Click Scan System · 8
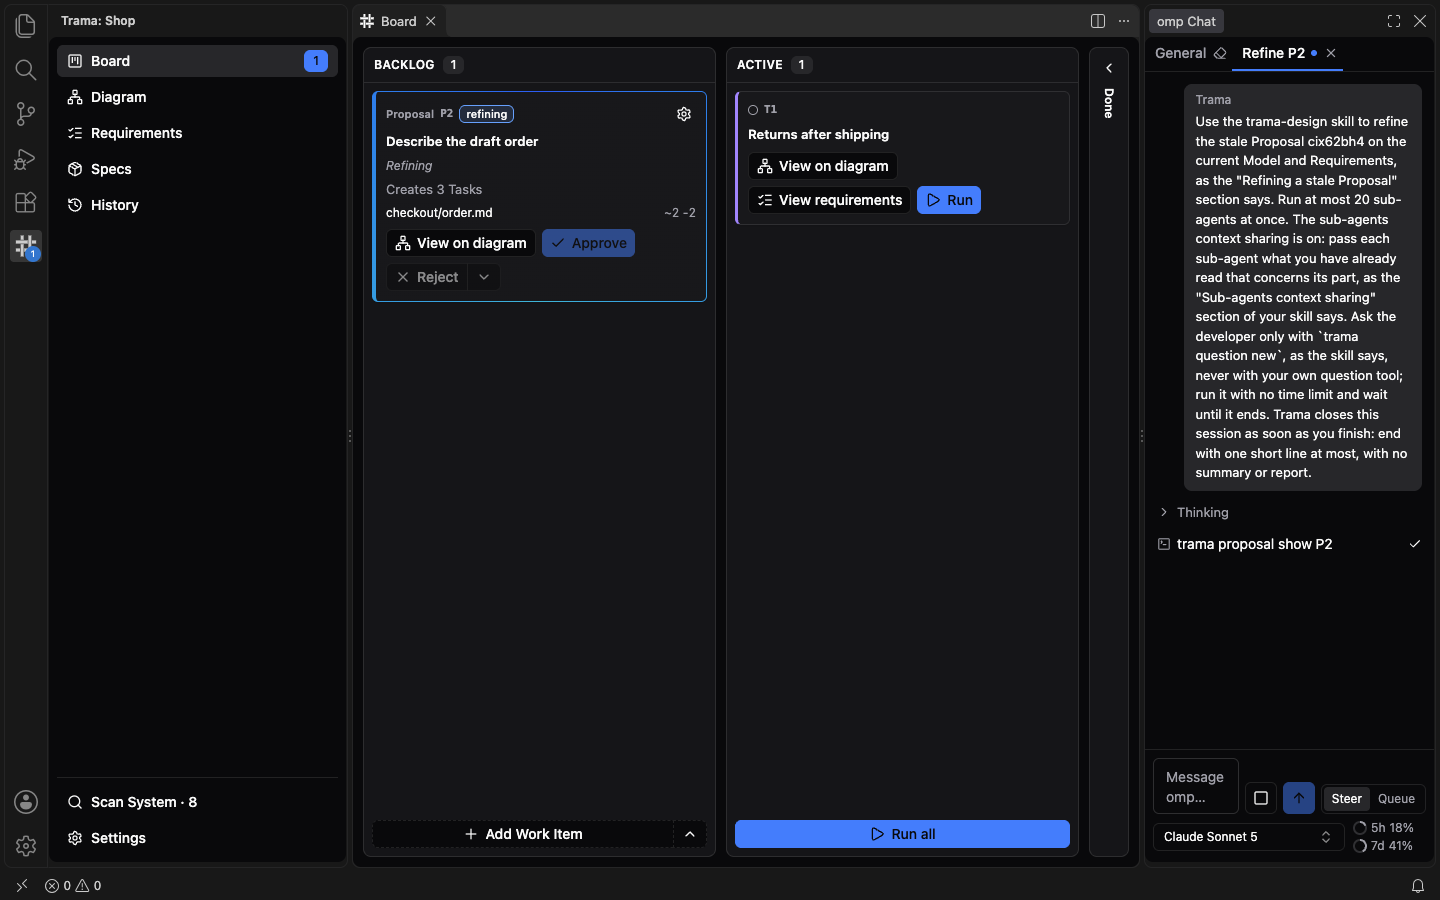 point(197,802)
